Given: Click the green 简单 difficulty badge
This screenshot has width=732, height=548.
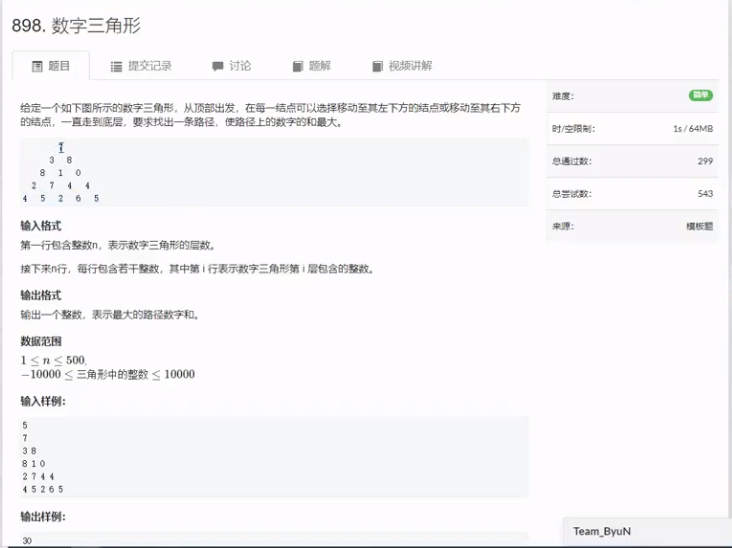Looking at the screenshot, I should point(701,95).
